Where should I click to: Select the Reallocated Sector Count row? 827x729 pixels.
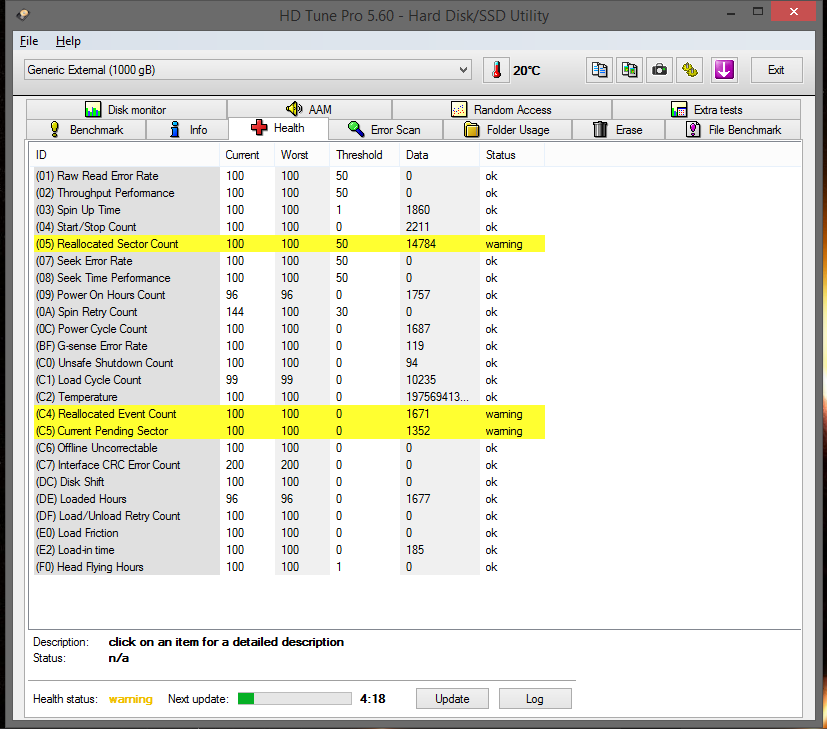click(289, 244)
